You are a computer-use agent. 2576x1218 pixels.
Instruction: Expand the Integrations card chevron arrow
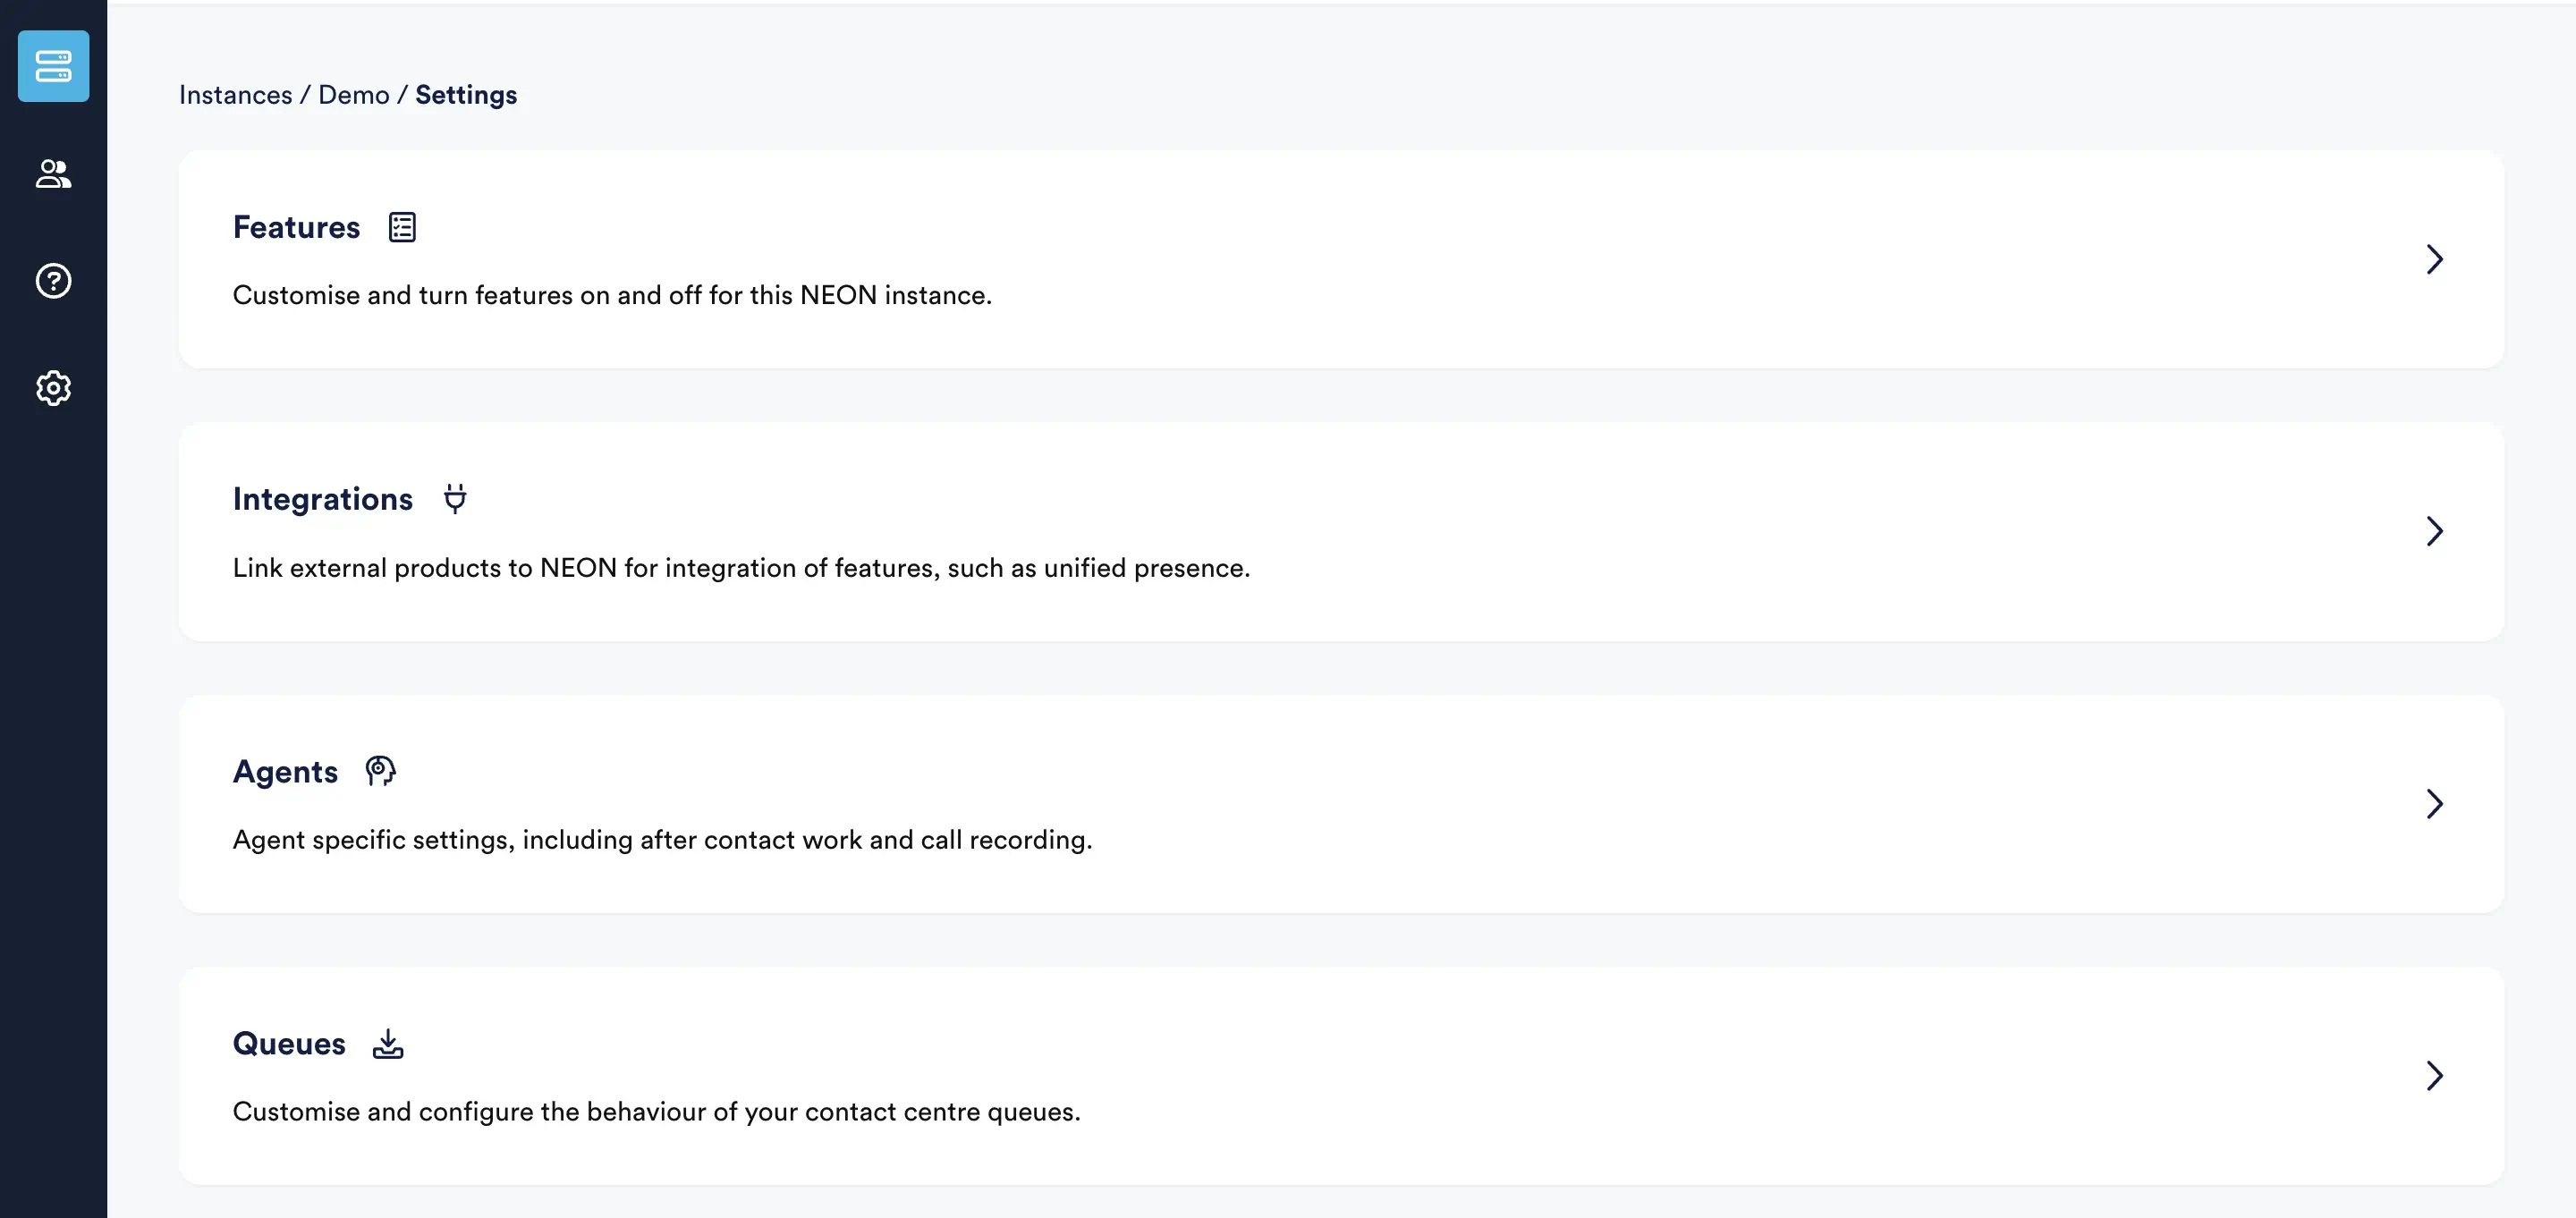click(2434, 531)
